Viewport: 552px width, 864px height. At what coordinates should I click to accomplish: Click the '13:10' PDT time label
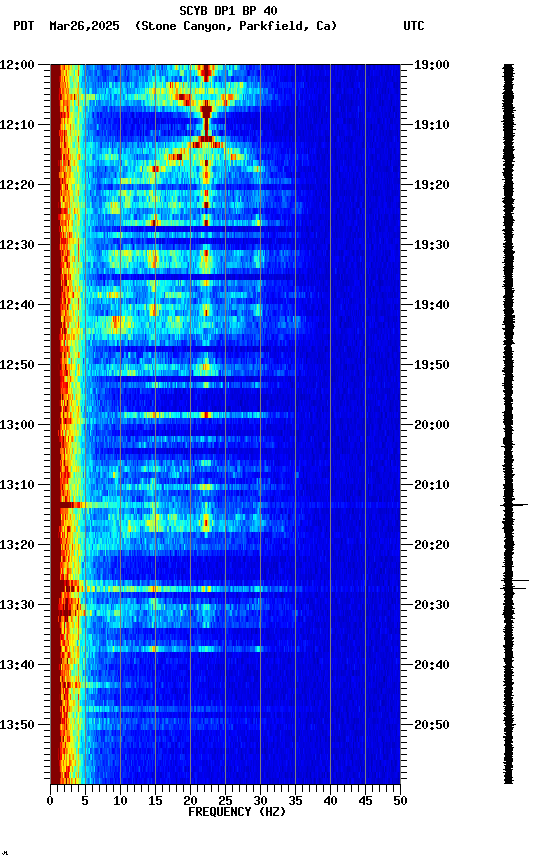point(17,485)
